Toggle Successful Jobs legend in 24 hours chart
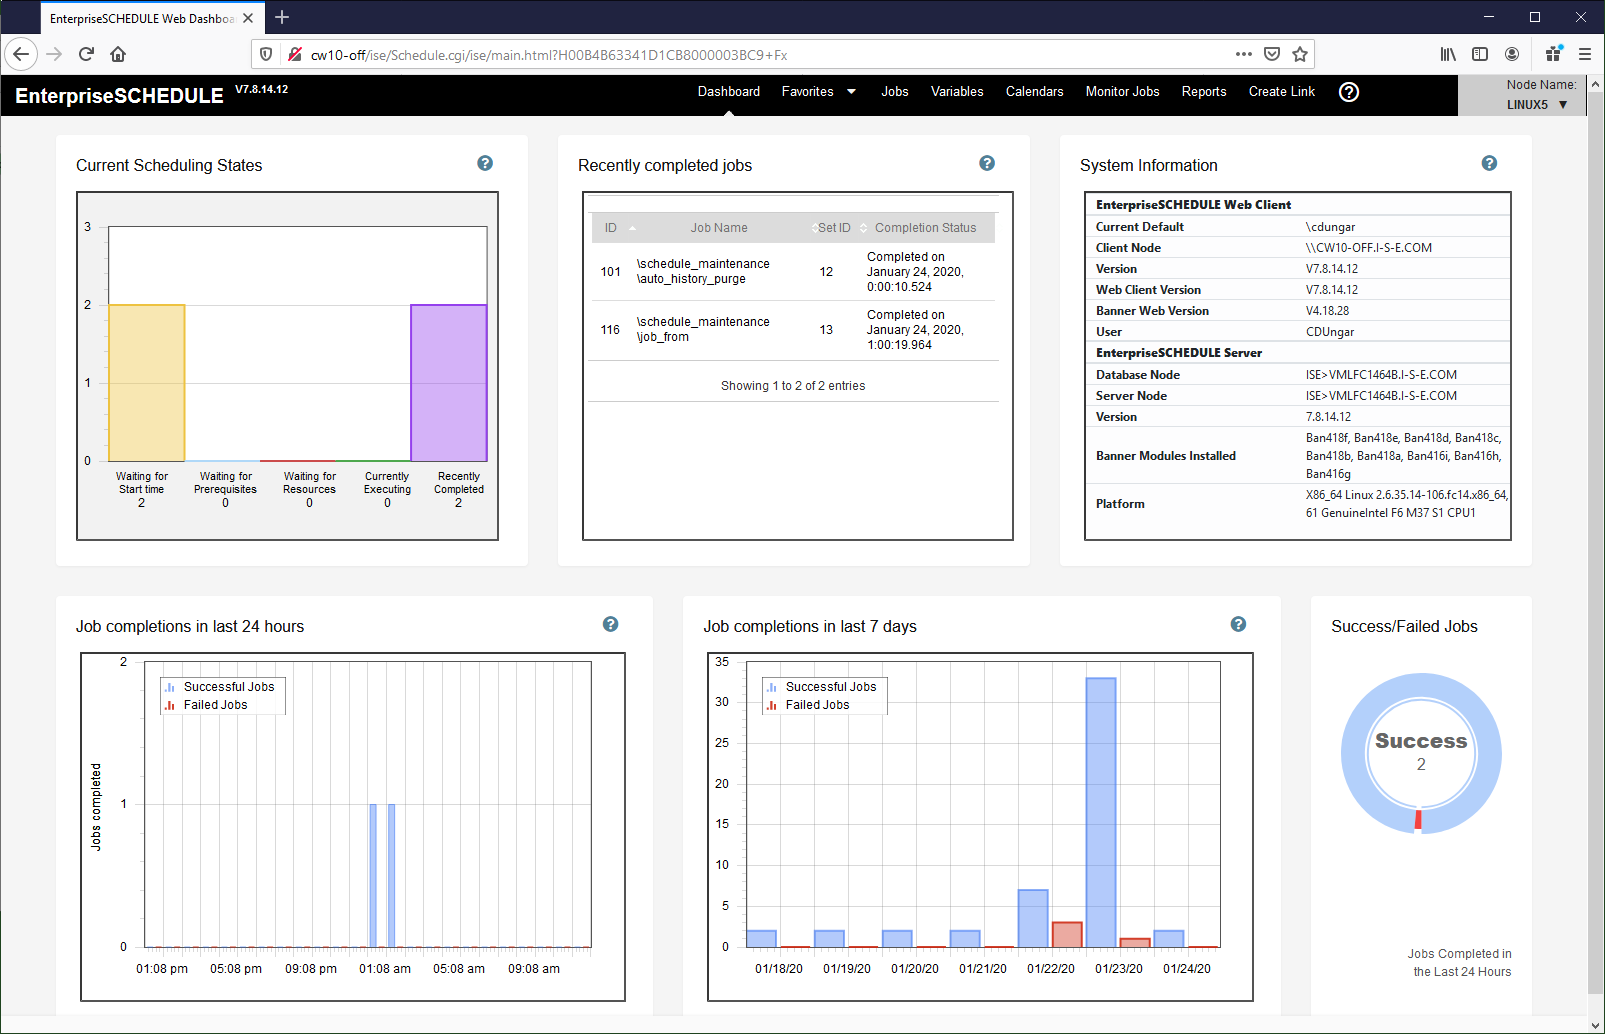Image resolution: width=1605 pixels, height=1034 pixels. pos(219,687)
